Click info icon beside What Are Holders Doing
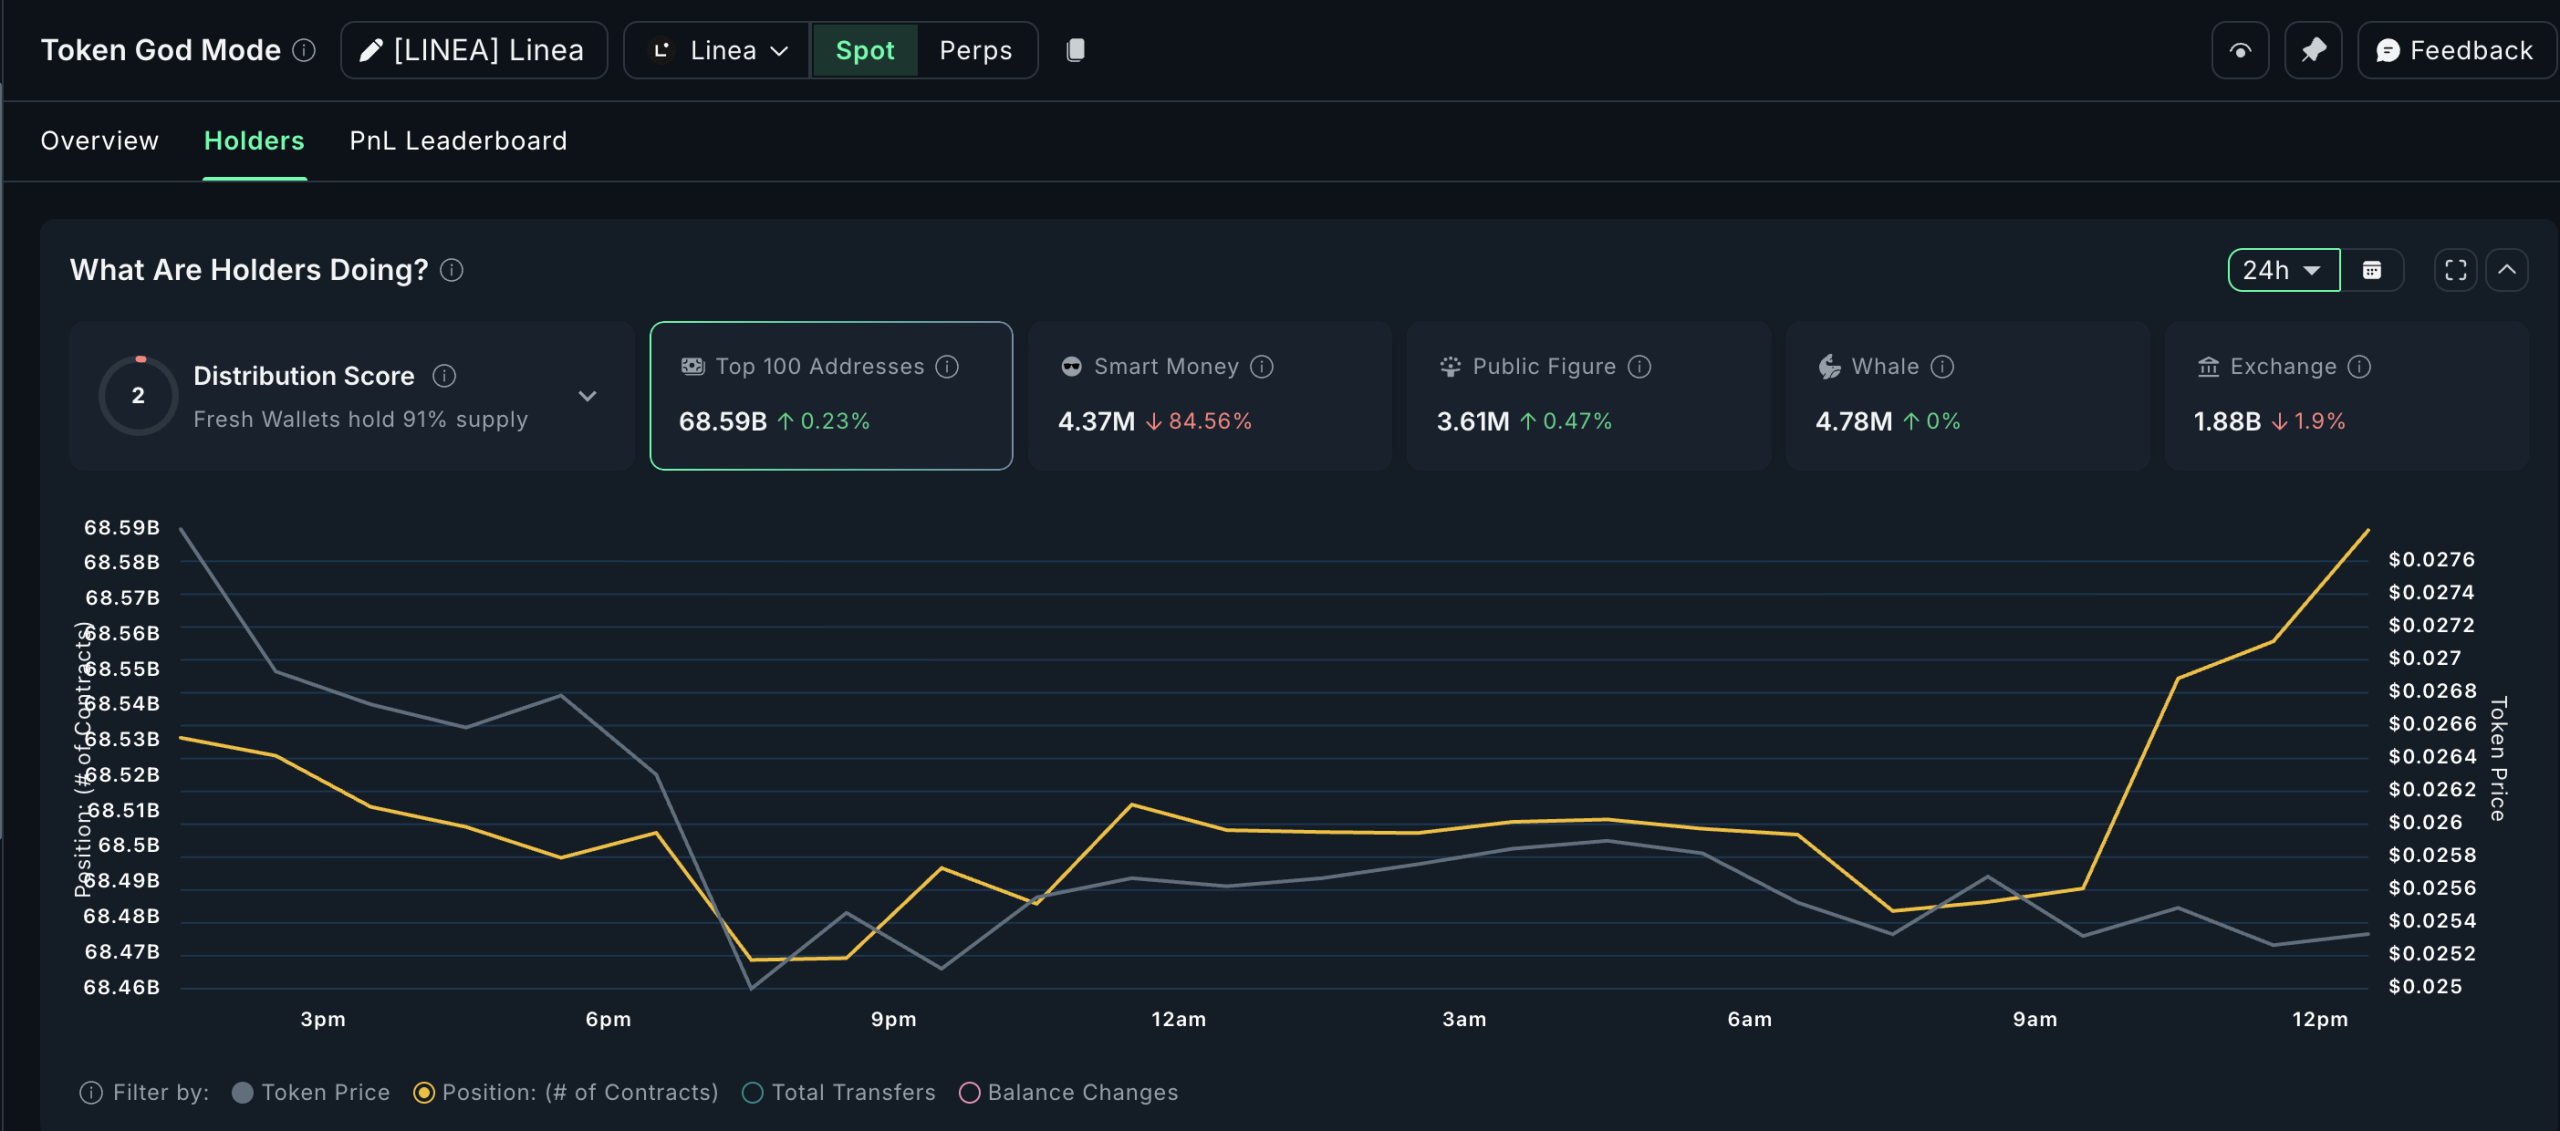This screenshot has height=1131, width=2560. [452, 270]
